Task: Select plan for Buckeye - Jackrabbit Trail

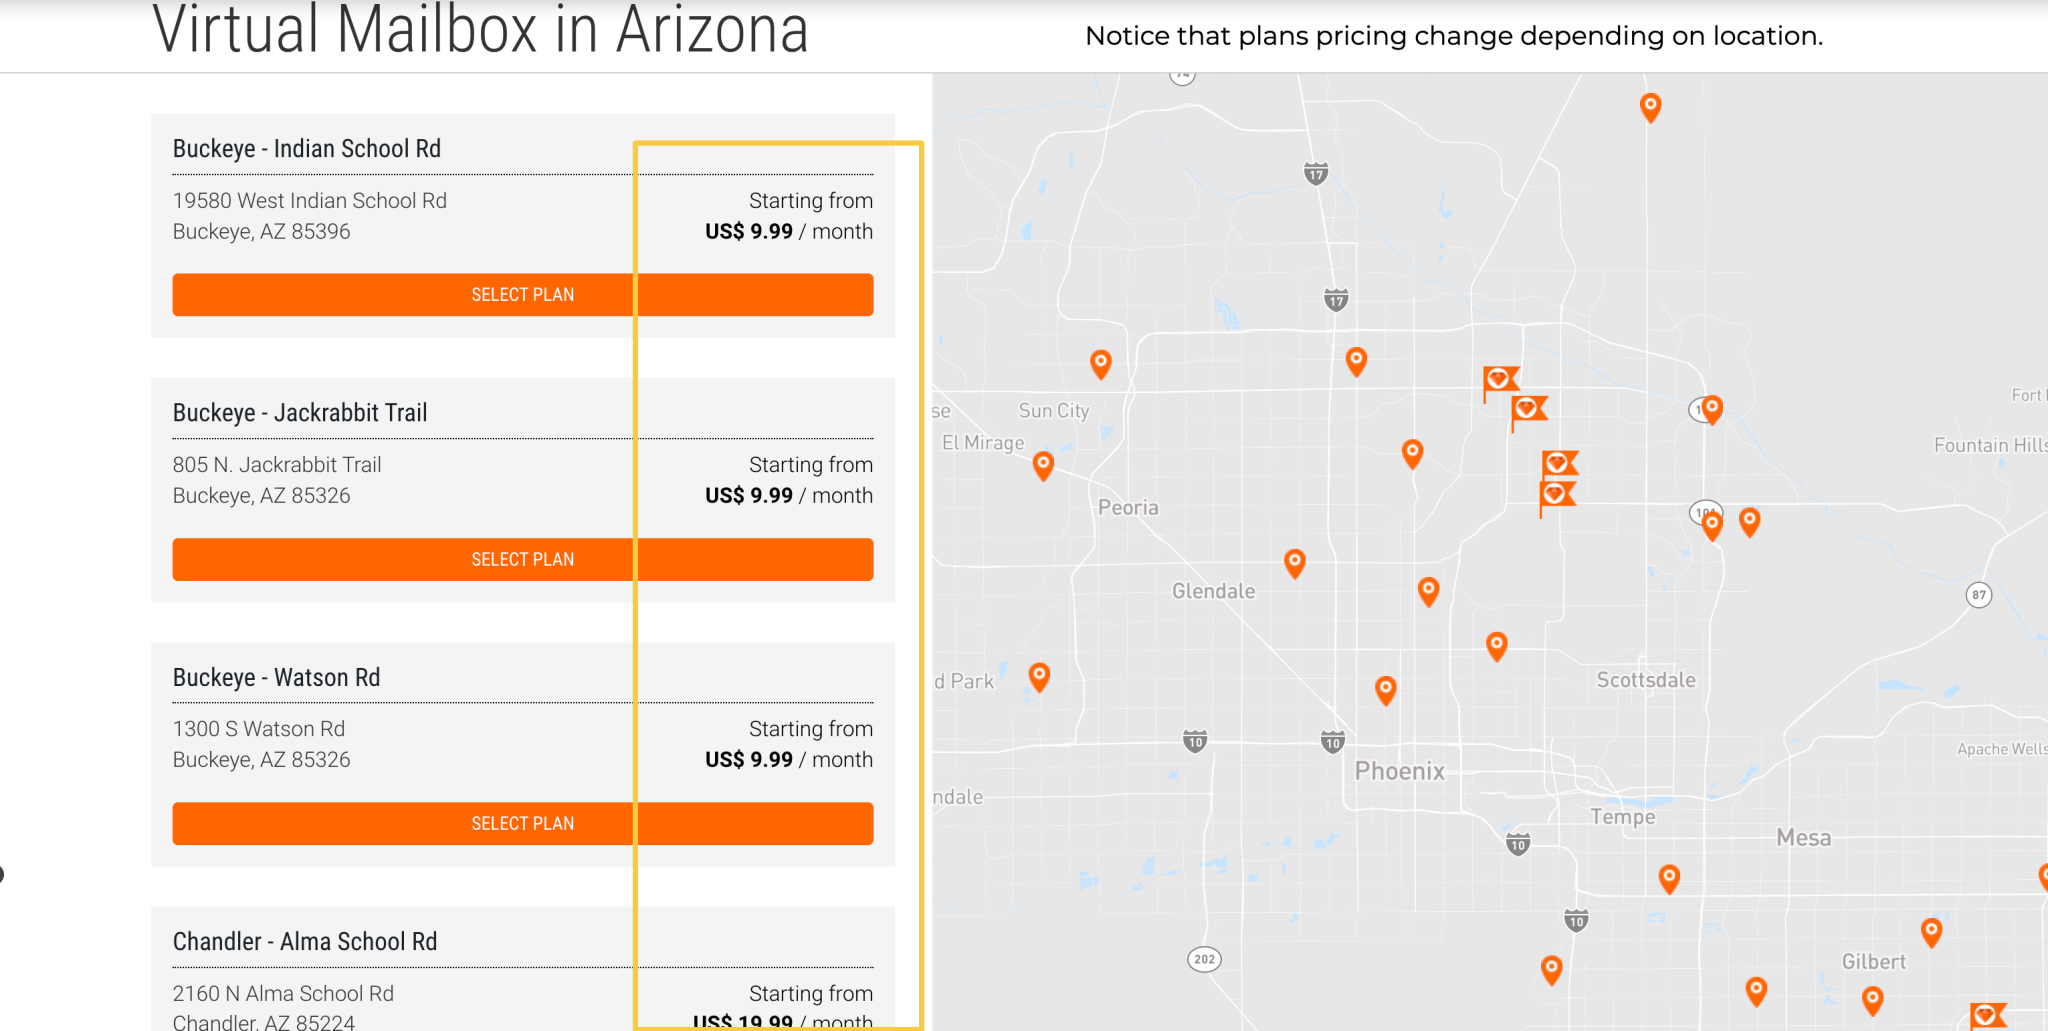Action: click(522, 560)
